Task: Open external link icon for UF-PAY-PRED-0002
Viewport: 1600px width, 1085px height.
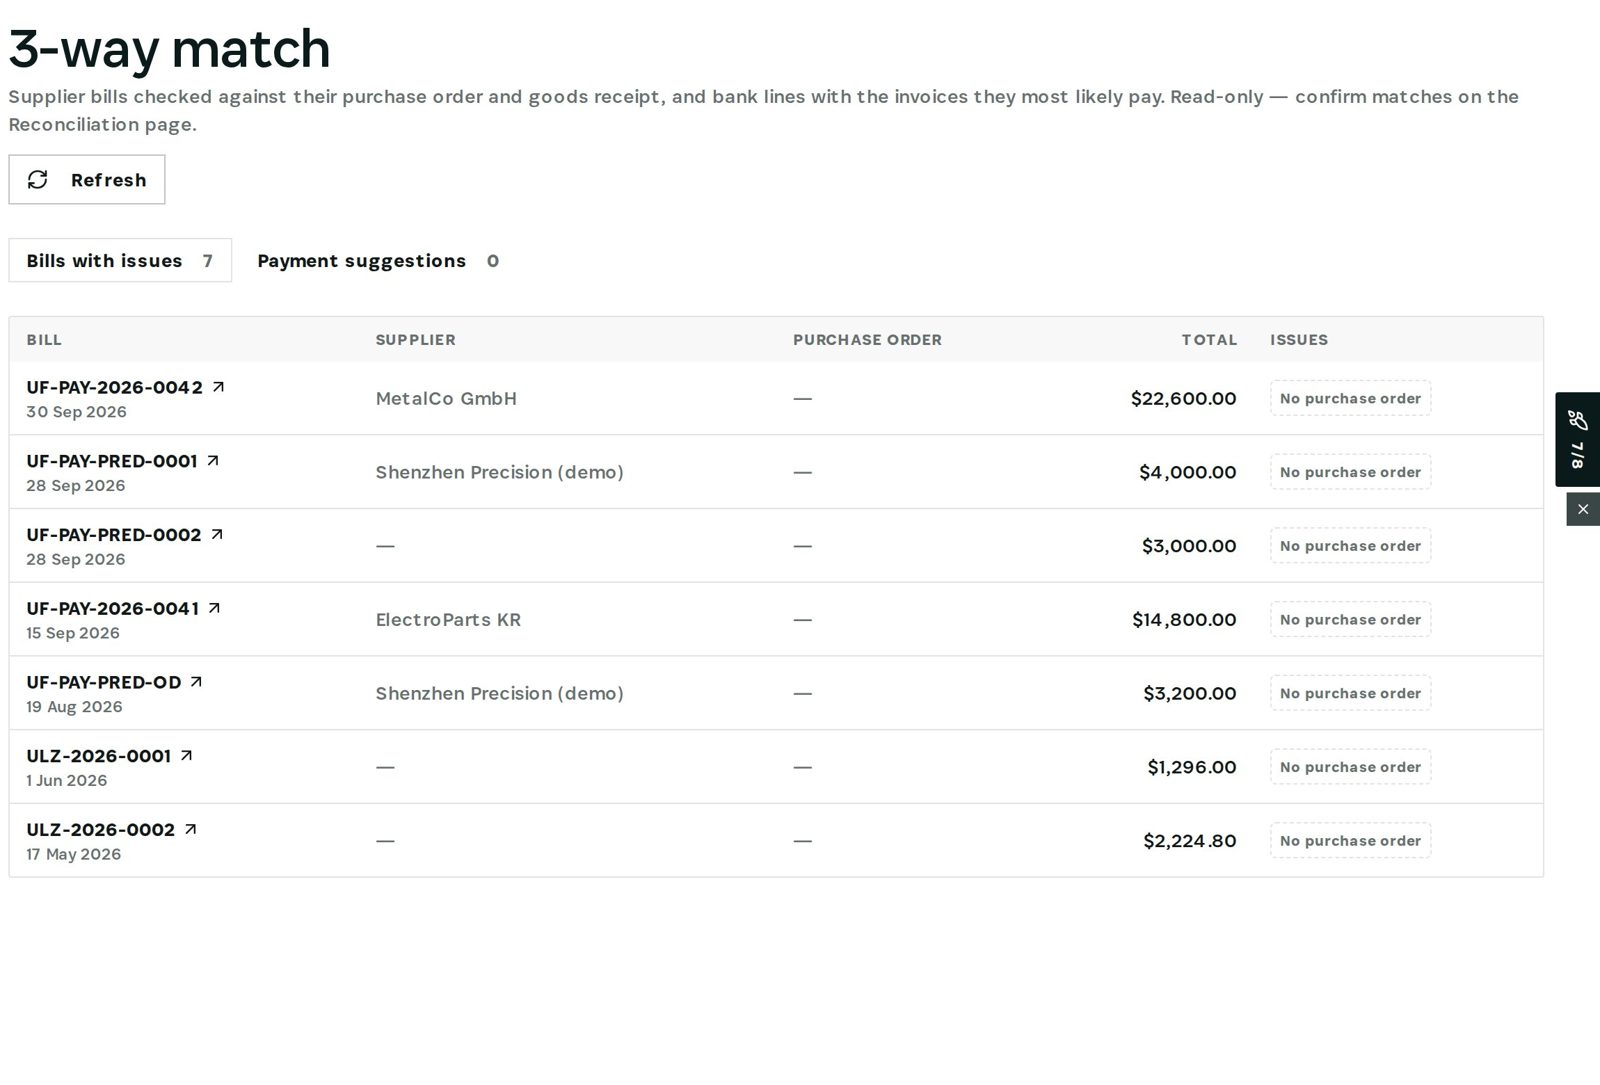Action: point(216,534)
